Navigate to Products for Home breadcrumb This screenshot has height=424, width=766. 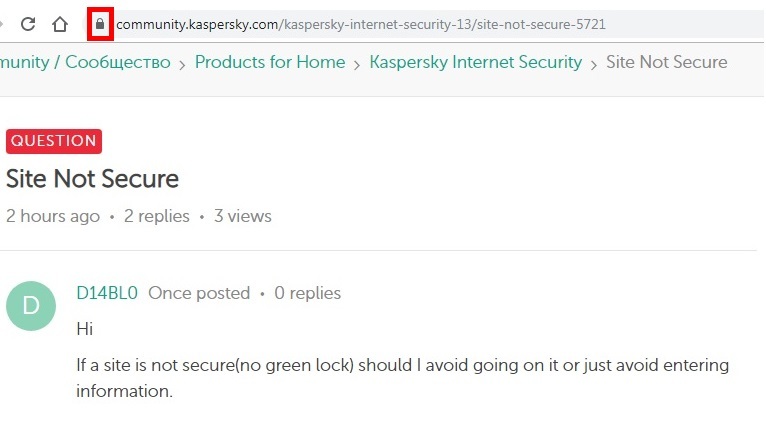pyautogui.click(x=270, y=63)
